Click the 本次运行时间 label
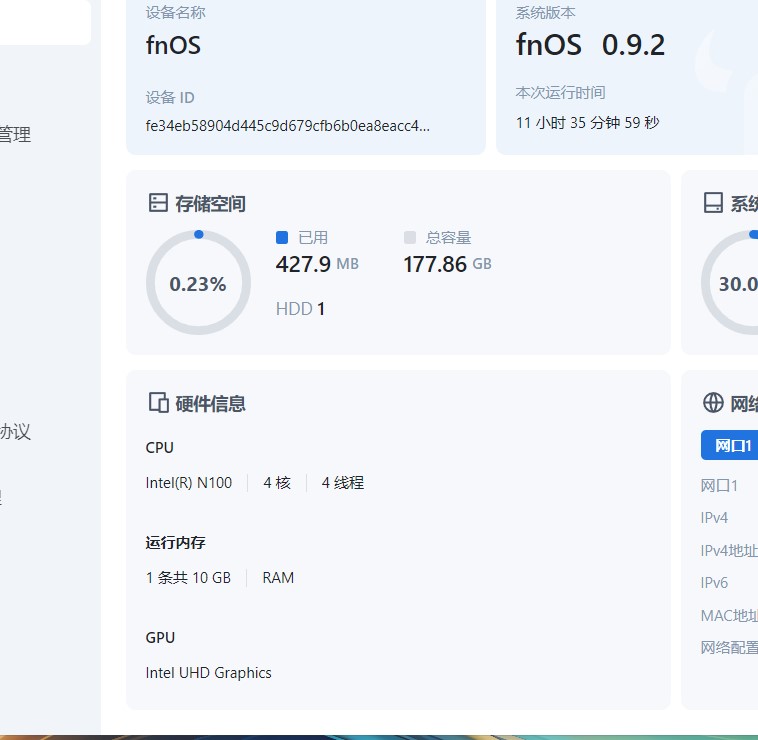The image size is (758, 740). pyautogui.click(x=560, y=92)
